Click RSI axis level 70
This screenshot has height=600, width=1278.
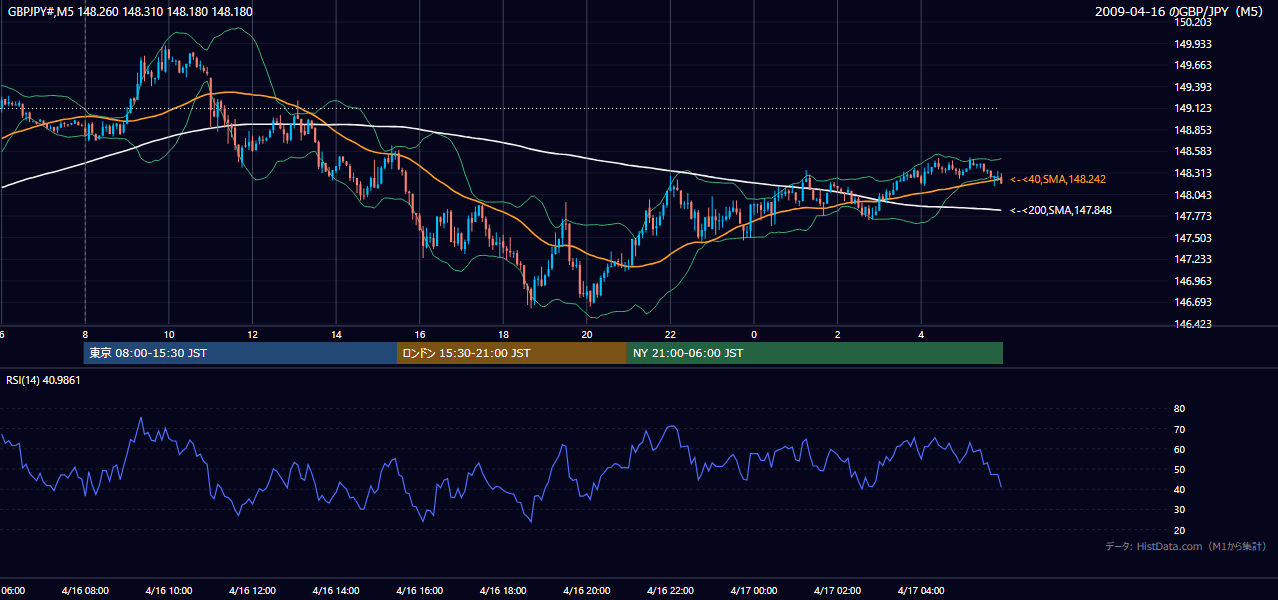point(1180,429)
